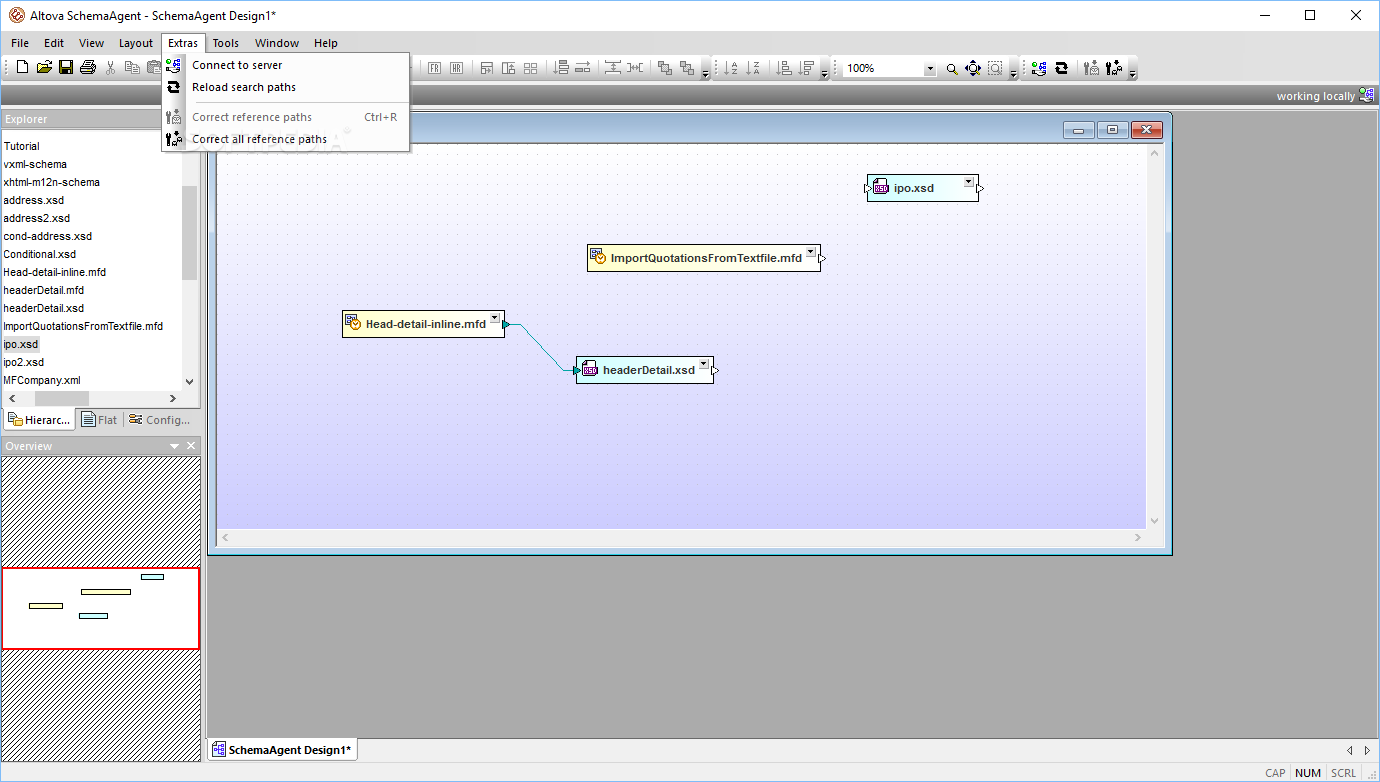This screenshot has height=782, width=1380.
Task: Click the headerDetail.xsd node's schema icon
Action: click(x=590, y=370)
